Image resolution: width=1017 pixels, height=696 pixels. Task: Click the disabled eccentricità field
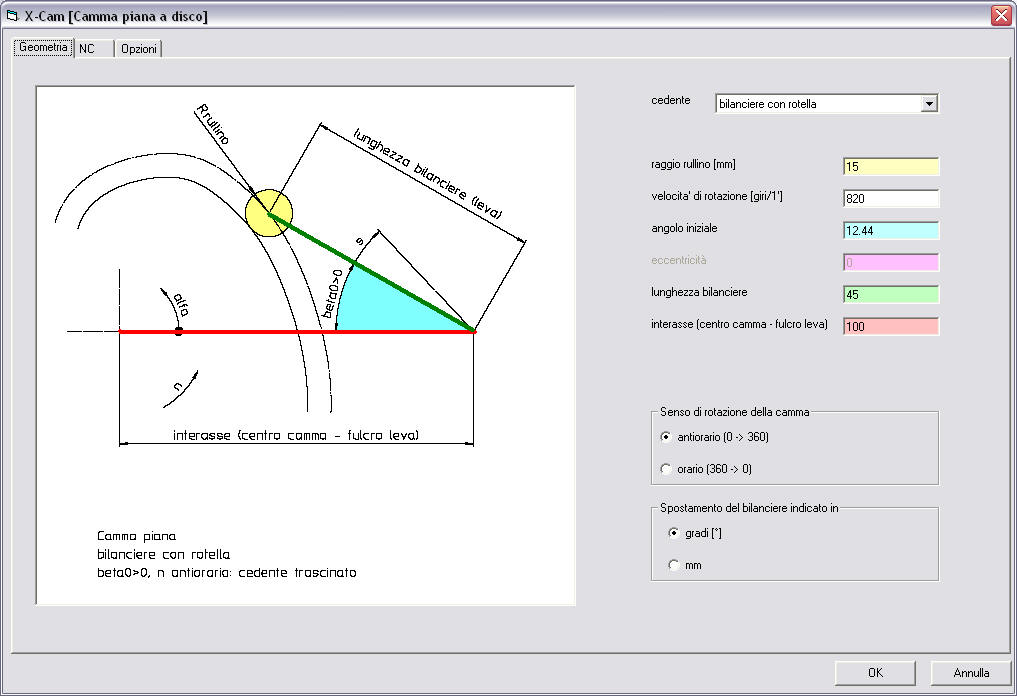[891, 263]
